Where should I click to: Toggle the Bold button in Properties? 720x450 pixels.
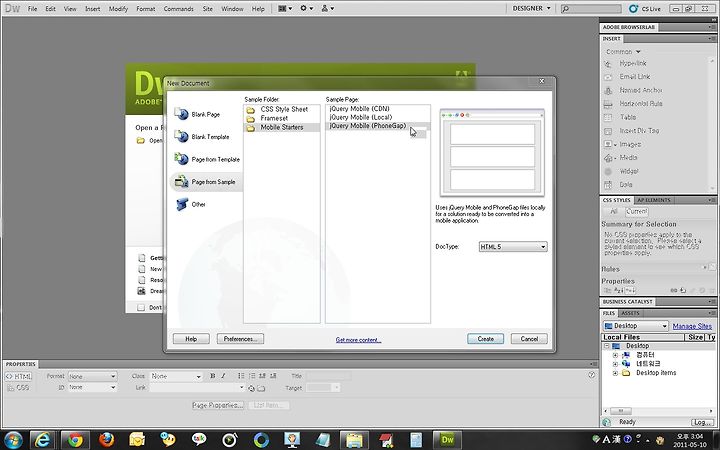(x=213, y=376)
